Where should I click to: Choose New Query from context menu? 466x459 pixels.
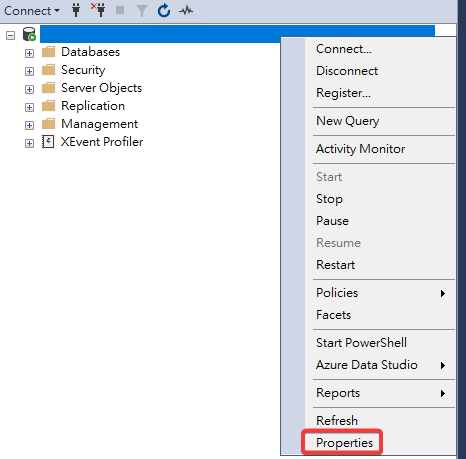click(x=347, y=121)
